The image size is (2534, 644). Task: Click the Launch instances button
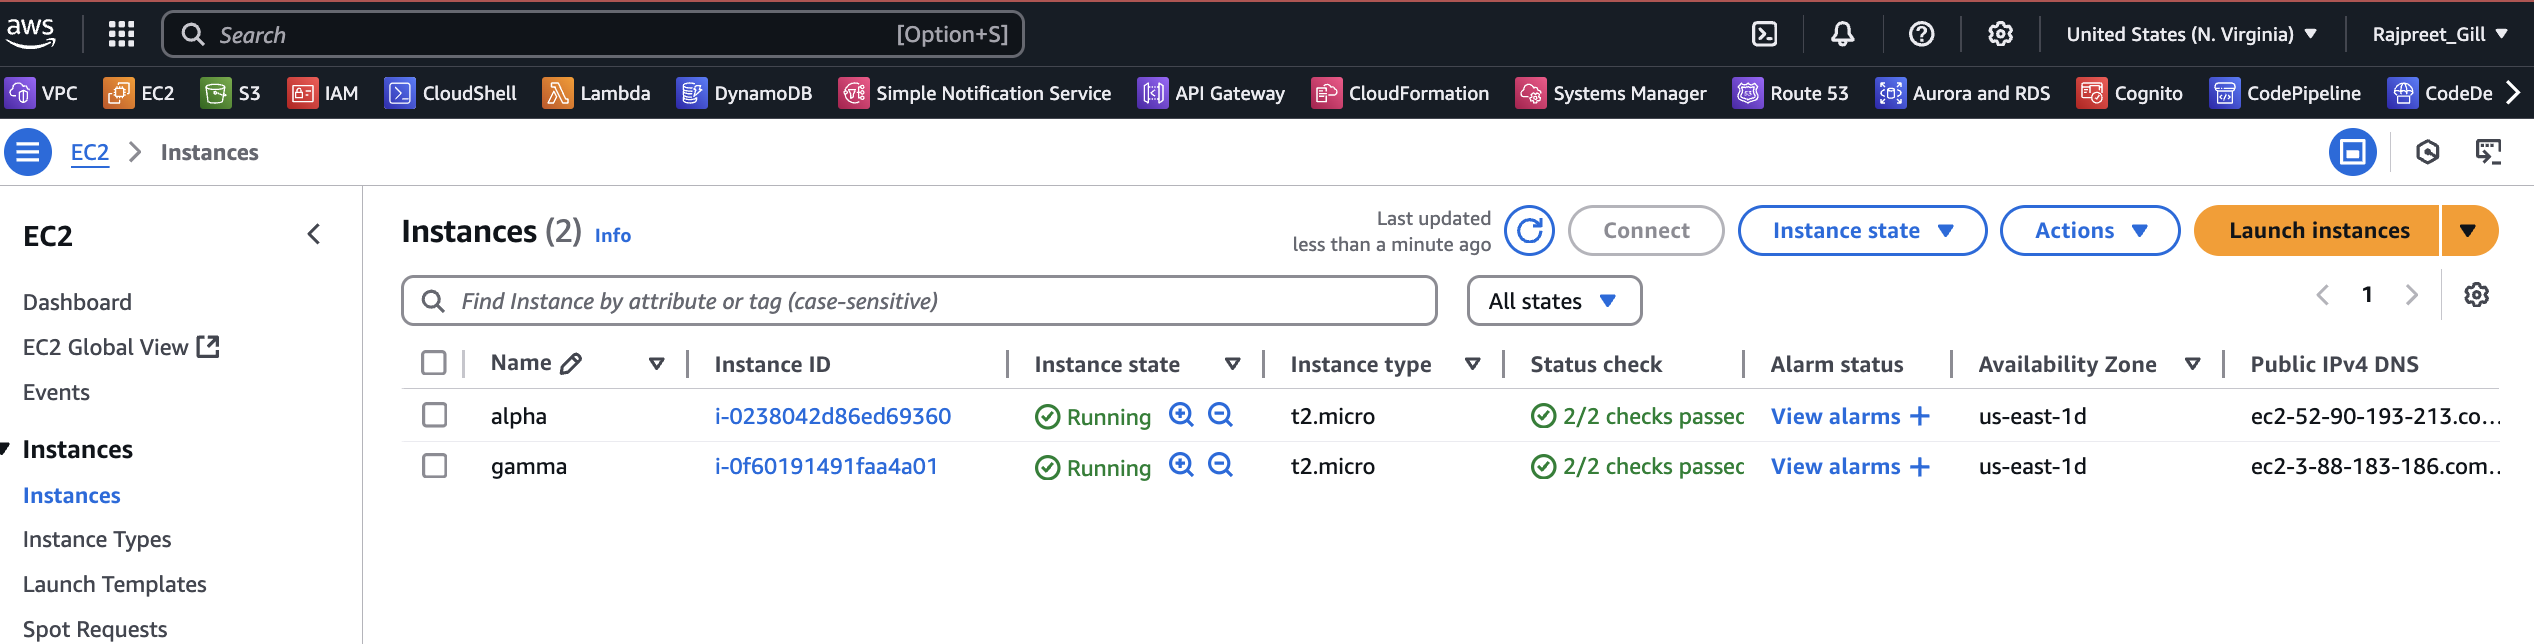[2318, 231]
